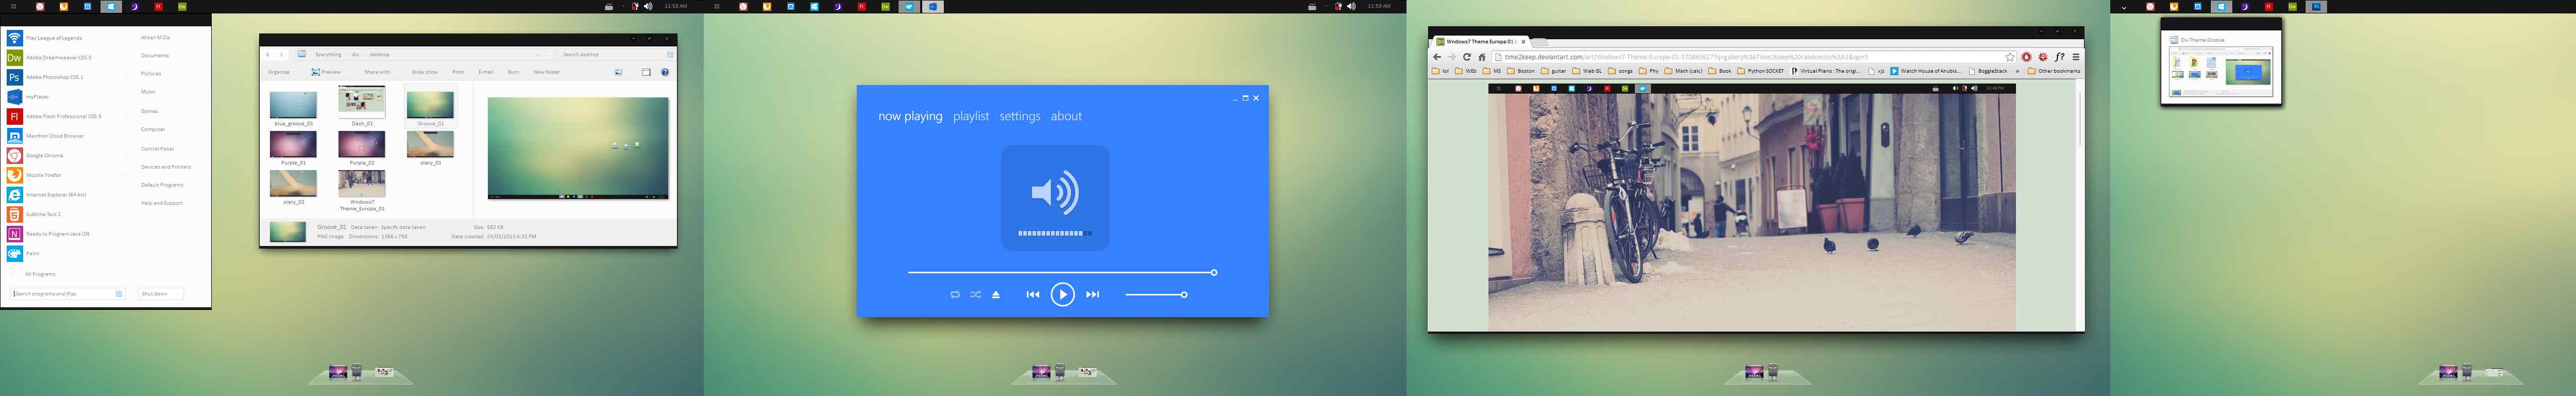
Task: Open the Python SOCKET bookmark folder
Action: [1760, 71]
